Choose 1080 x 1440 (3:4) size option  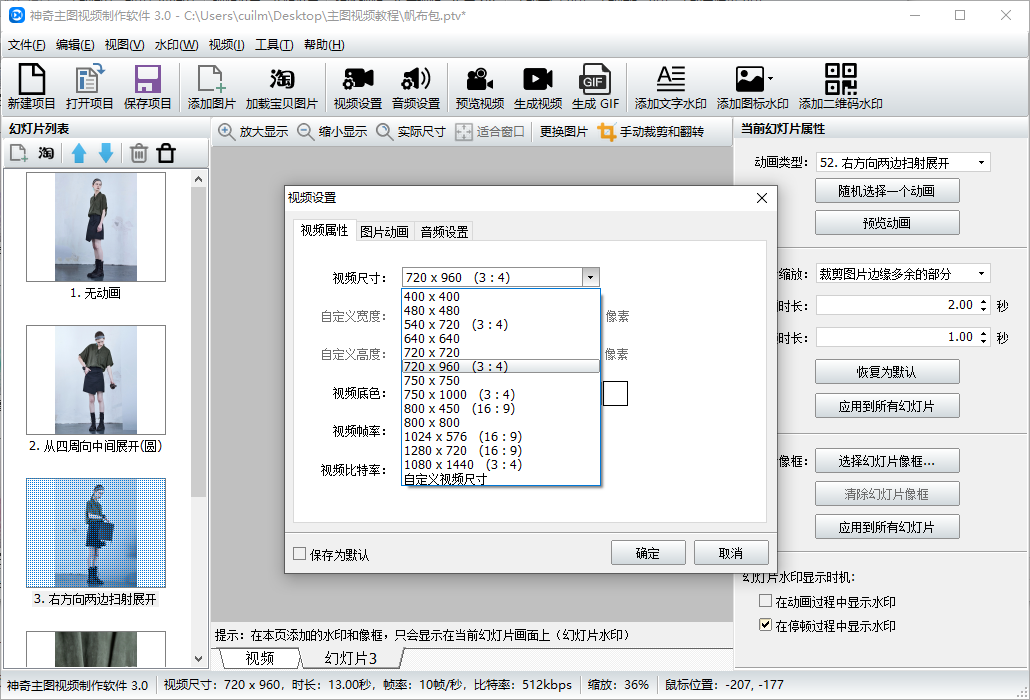pyautogui.click(x=501, y=464)
